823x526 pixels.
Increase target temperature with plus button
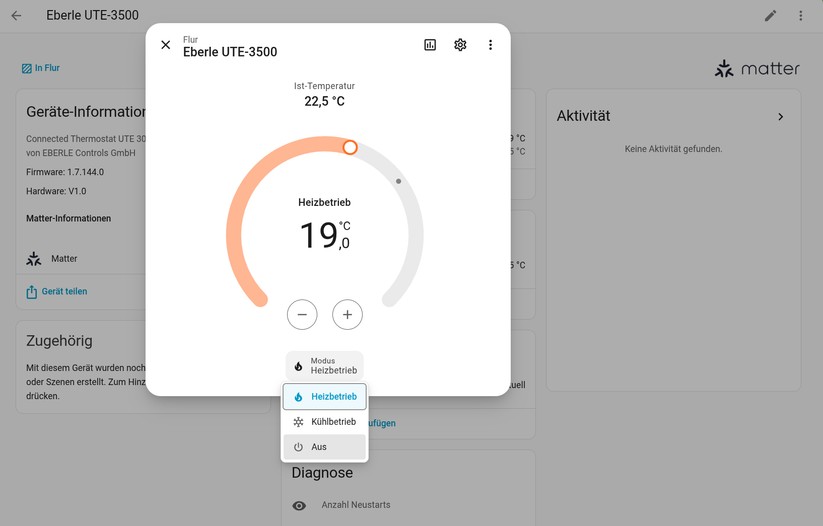(347, 314)
